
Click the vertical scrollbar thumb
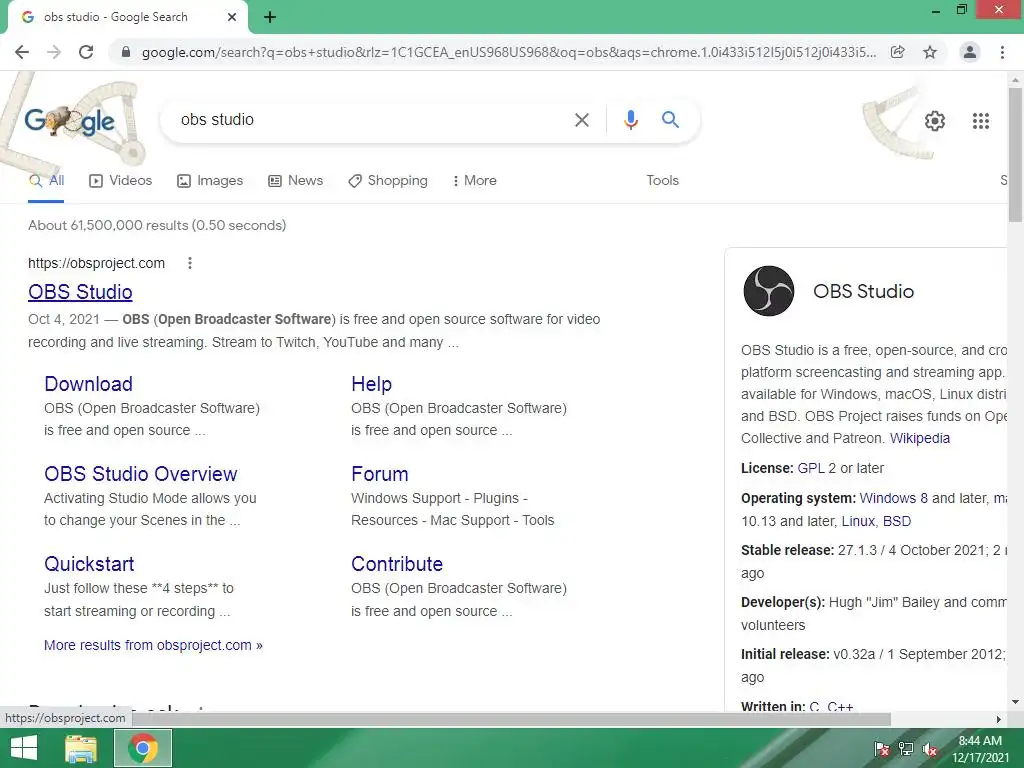[x=1015, y=155]
